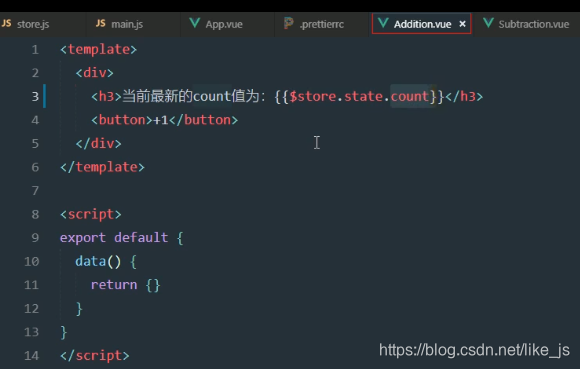Click the closing </script> tag
580x369 pixels.
tap(95, 356)
